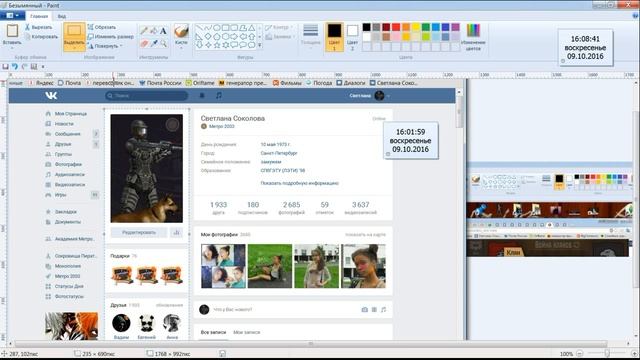Open the Rotate dropdown menu
The width and height of the screenshot is (640, 360).
pyautogui.click(x=105, y=46)
